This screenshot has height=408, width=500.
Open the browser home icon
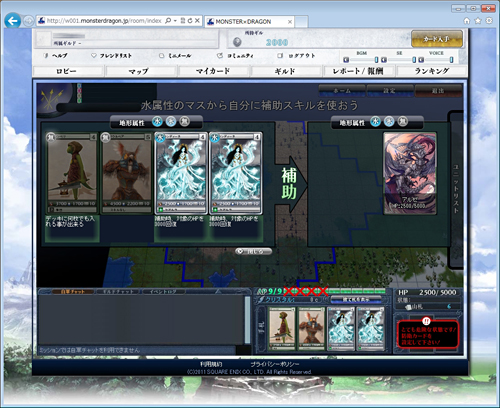pos(467,21)
